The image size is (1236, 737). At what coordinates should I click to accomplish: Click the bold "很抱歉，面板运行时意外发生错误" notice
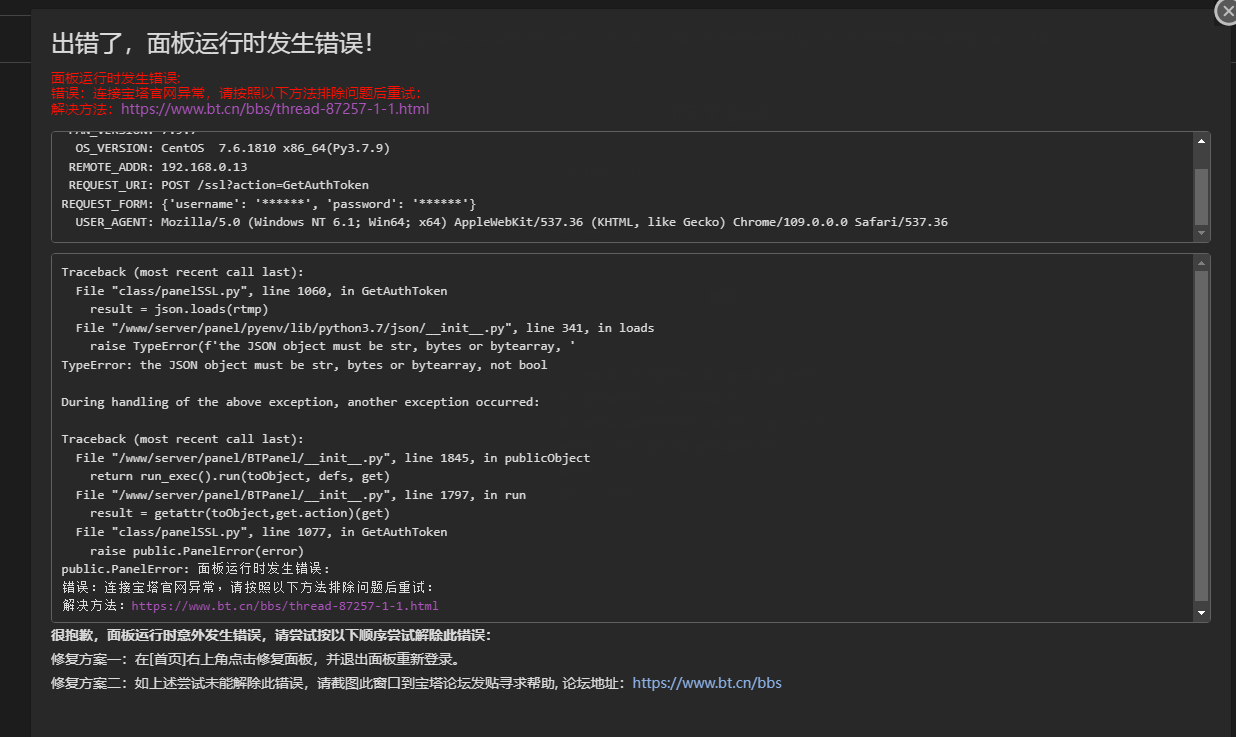pos(271,635)
